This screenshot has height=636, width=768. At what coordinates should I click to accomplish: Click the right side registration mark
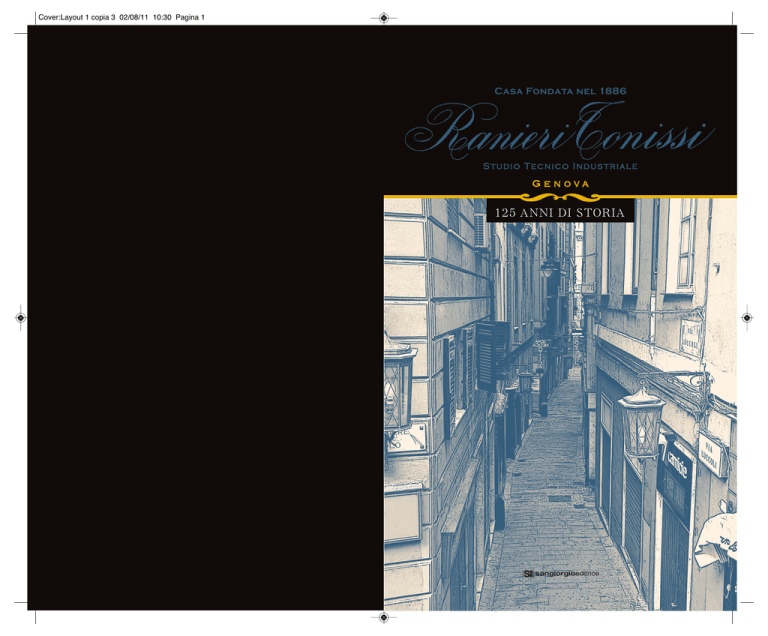747,318
